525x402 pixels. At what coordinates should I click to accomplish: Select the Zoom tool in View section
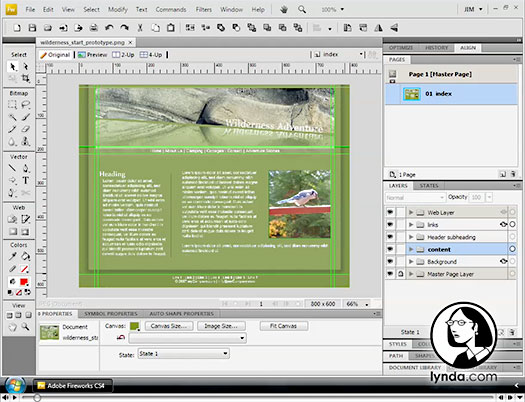pos(25,327)
